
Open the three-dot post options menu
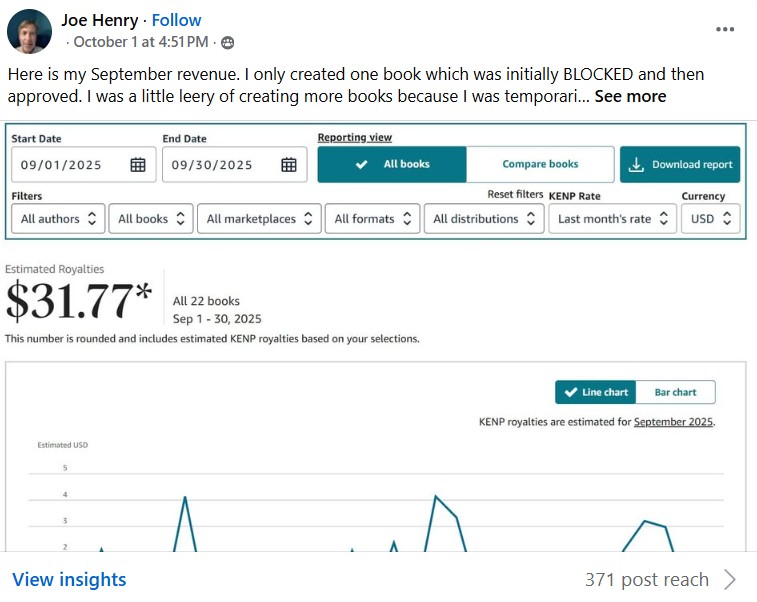[x=725, y=29]
